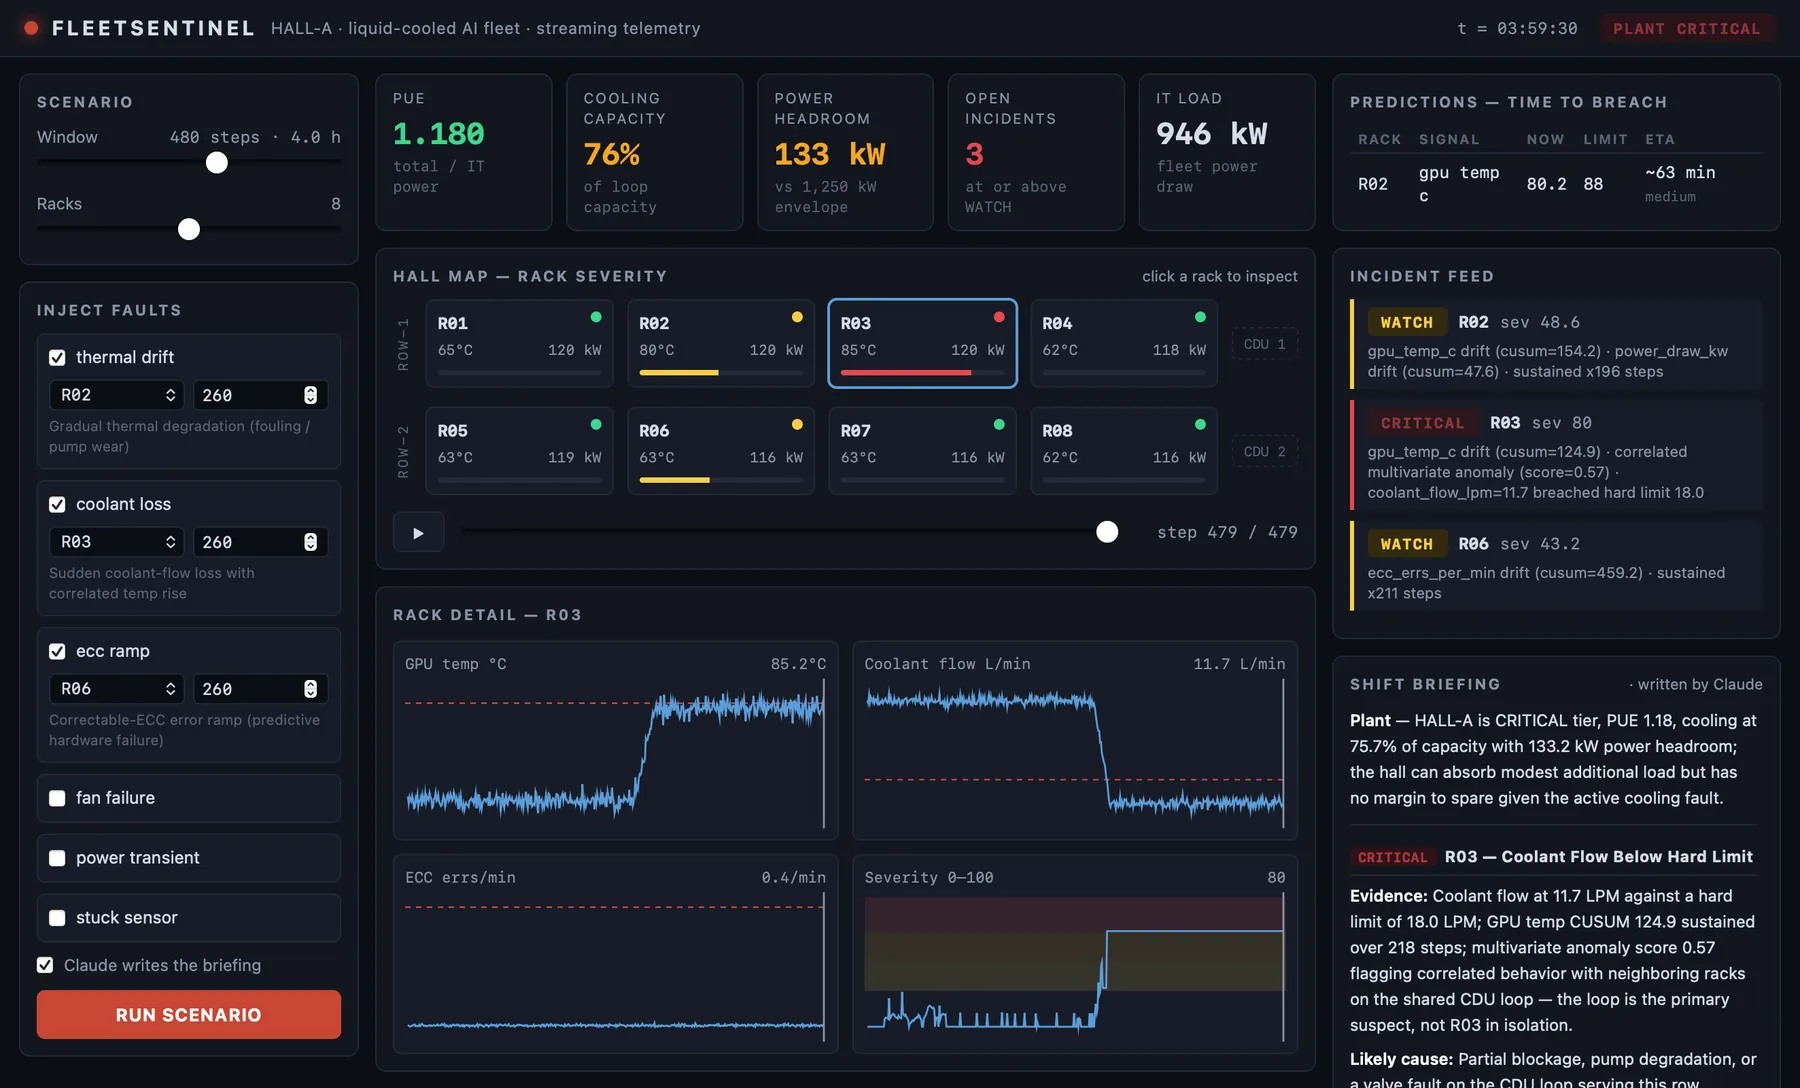Enable the stuck sensor fault

[x=57, y=918]
